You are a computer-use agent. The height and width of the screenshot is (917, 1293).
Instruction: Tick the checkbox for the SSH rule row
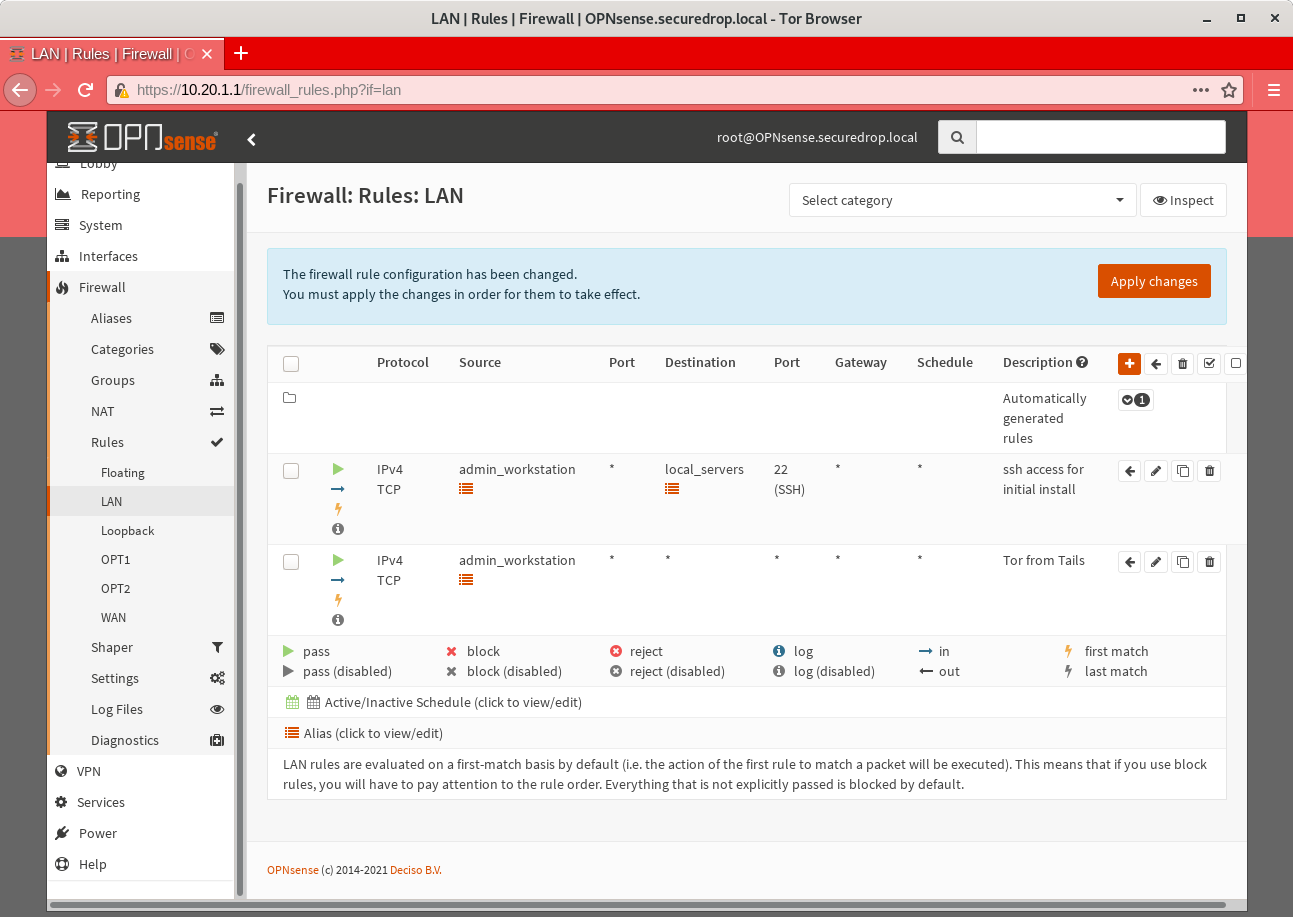(x=291, y=470)
